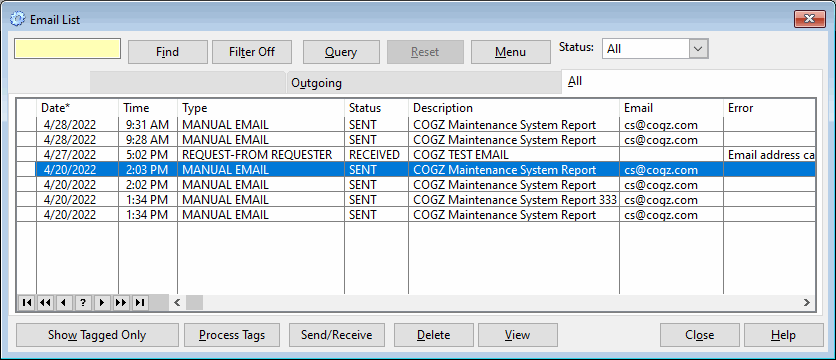
Task: Jump to last record navigation icon
Action: pos(140,302)
